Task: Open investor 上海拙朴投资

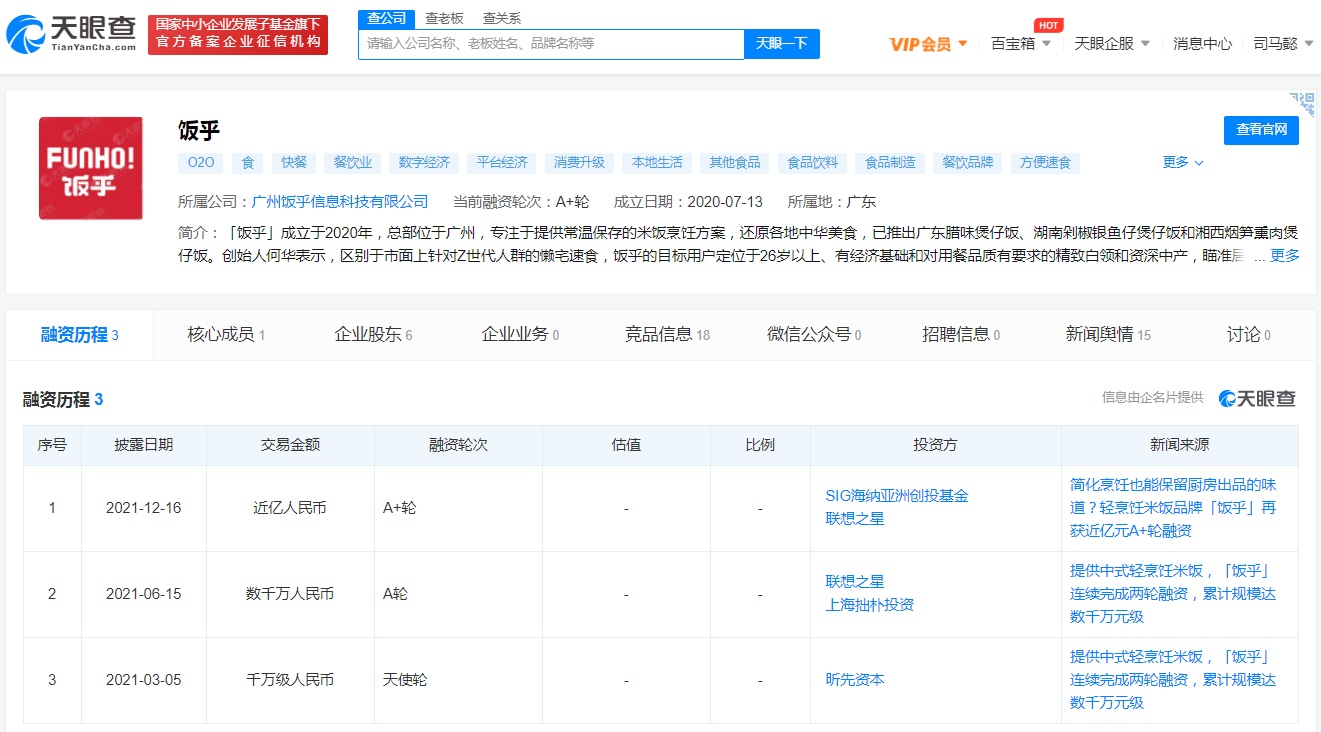Action: coord(870,605)
